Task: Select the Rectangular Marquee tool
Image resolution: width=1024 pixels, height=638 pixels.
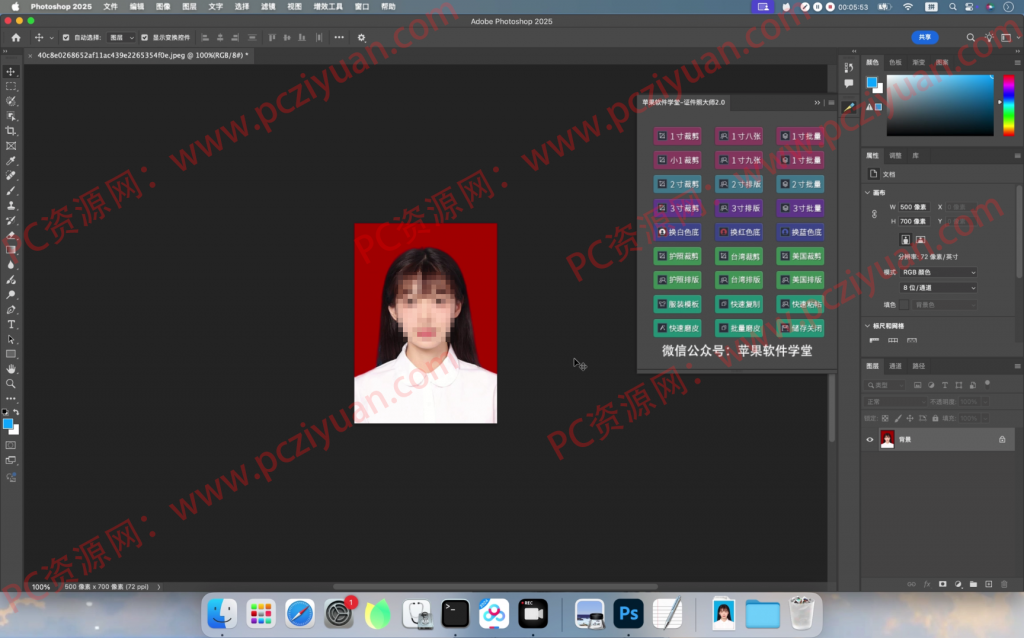Action: (11, 86)
